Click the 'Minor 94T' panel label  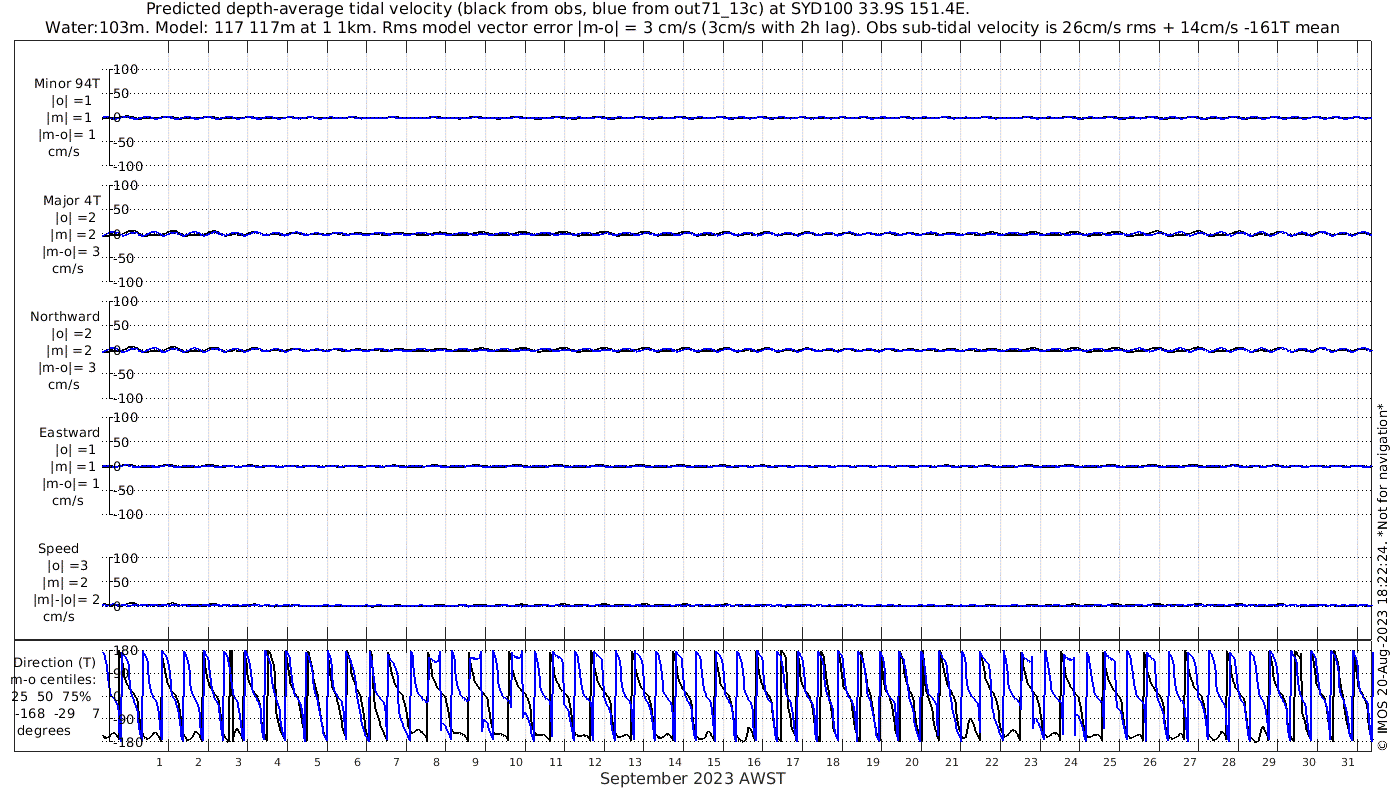(67, 84)
